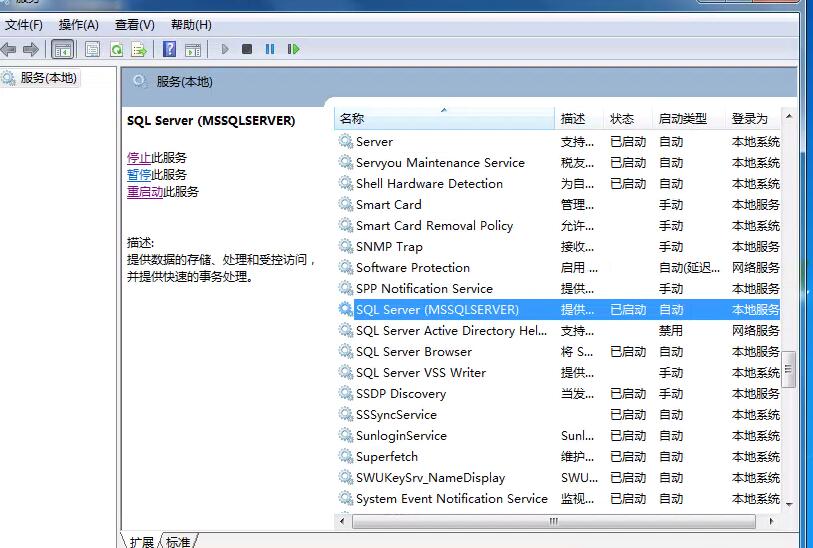Select Smart Card Removal Policy service
Image resolution: width=813 pixels, height=548 pixels.
[558, 226]
